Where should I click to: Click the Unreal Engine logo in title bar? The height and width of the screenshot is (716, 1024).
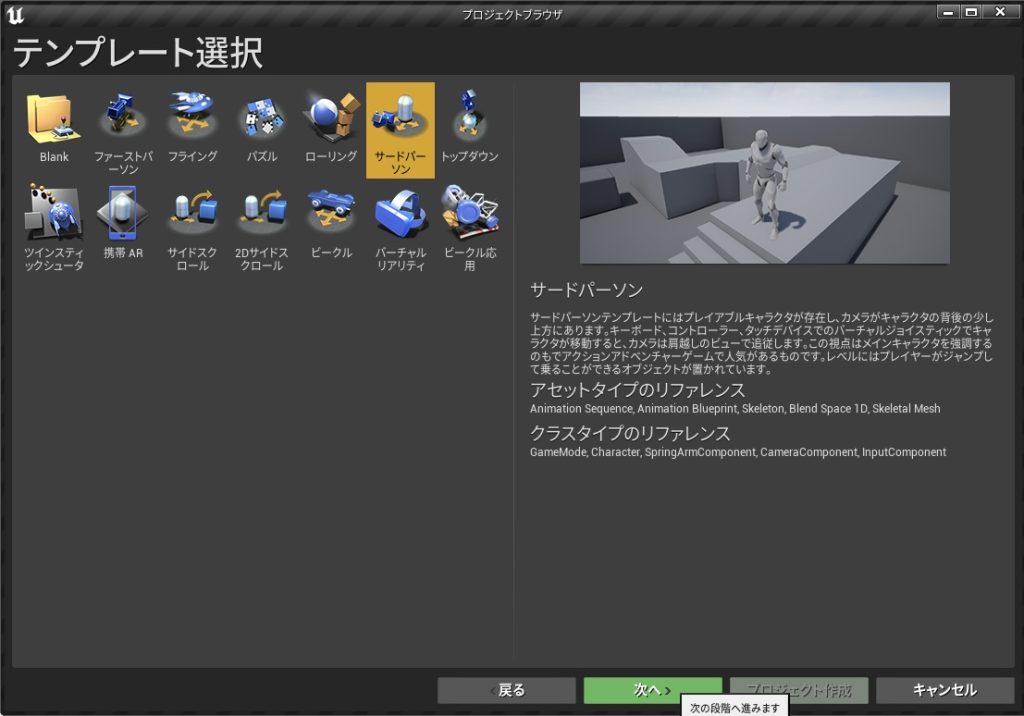point(14,14)
